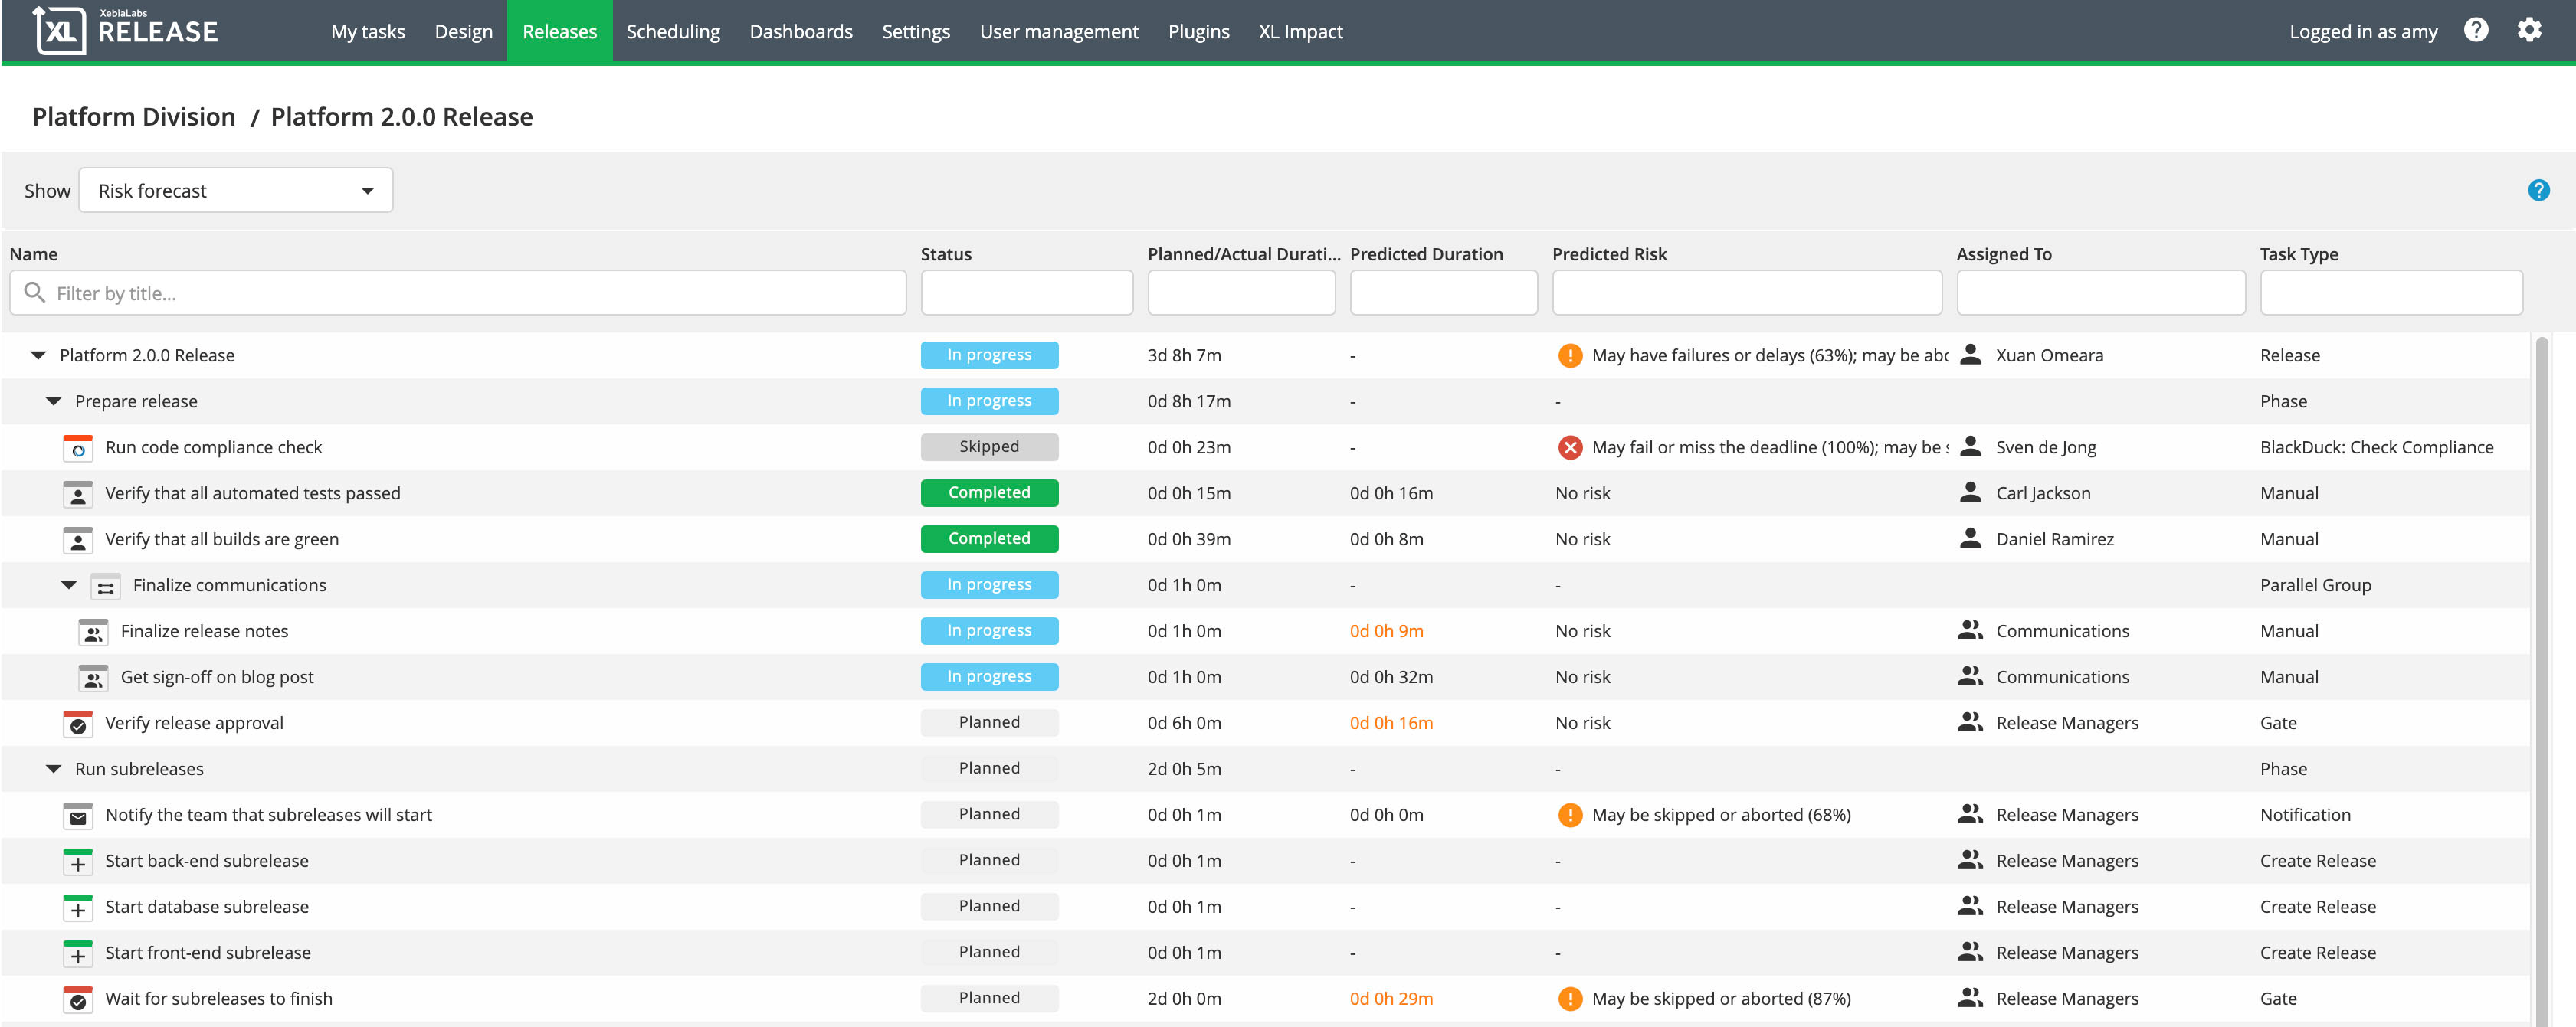Click Daniel Ramirez assignee cell
Viewport: 2576px width, 1027px height.
2054,539
